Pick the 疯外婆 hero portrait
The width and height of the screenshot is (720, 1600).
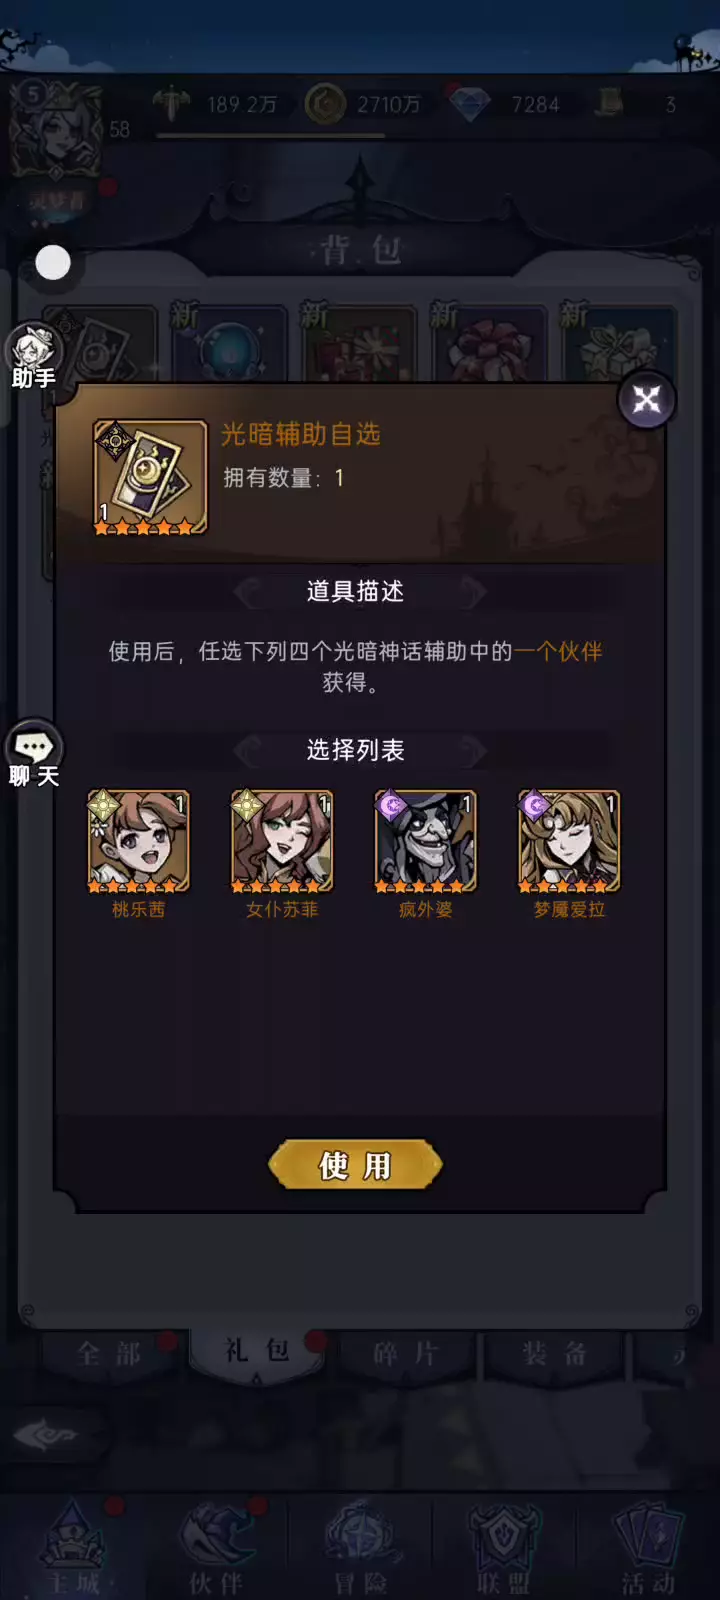[x=426, y=841]
